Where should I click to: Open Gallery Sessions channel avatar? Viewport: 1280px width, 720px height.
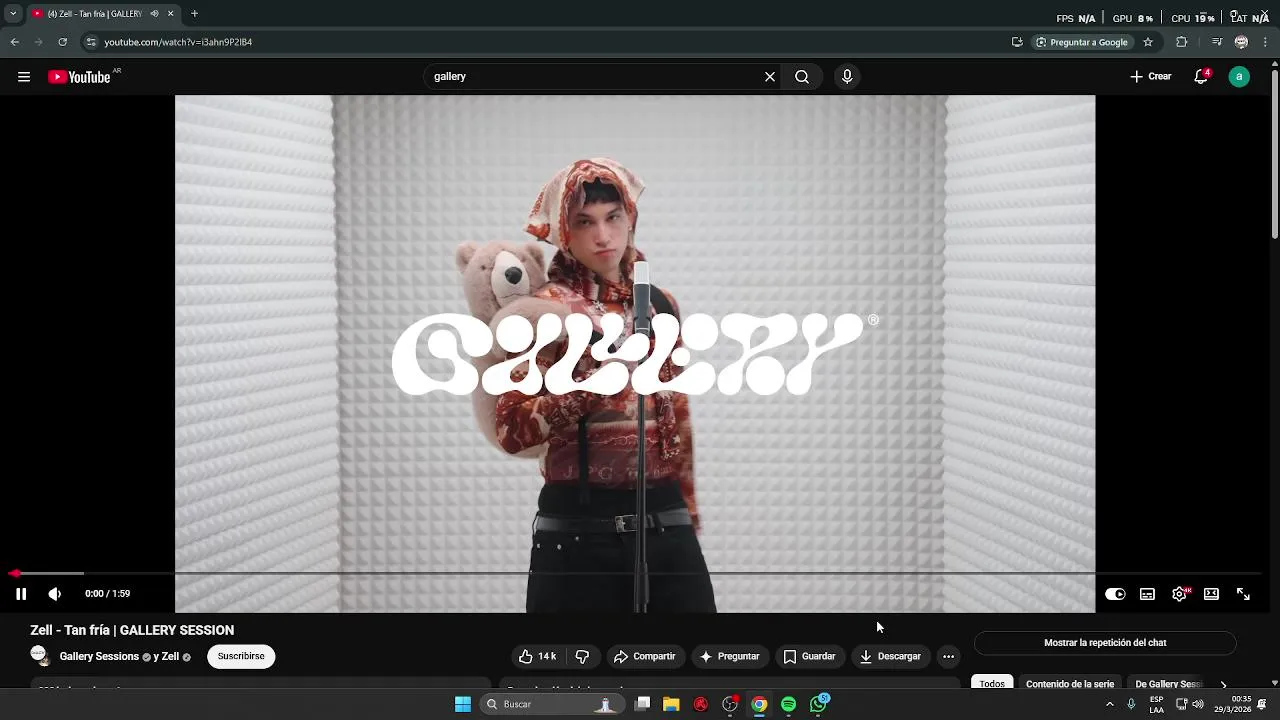click(x=40, y=656)
